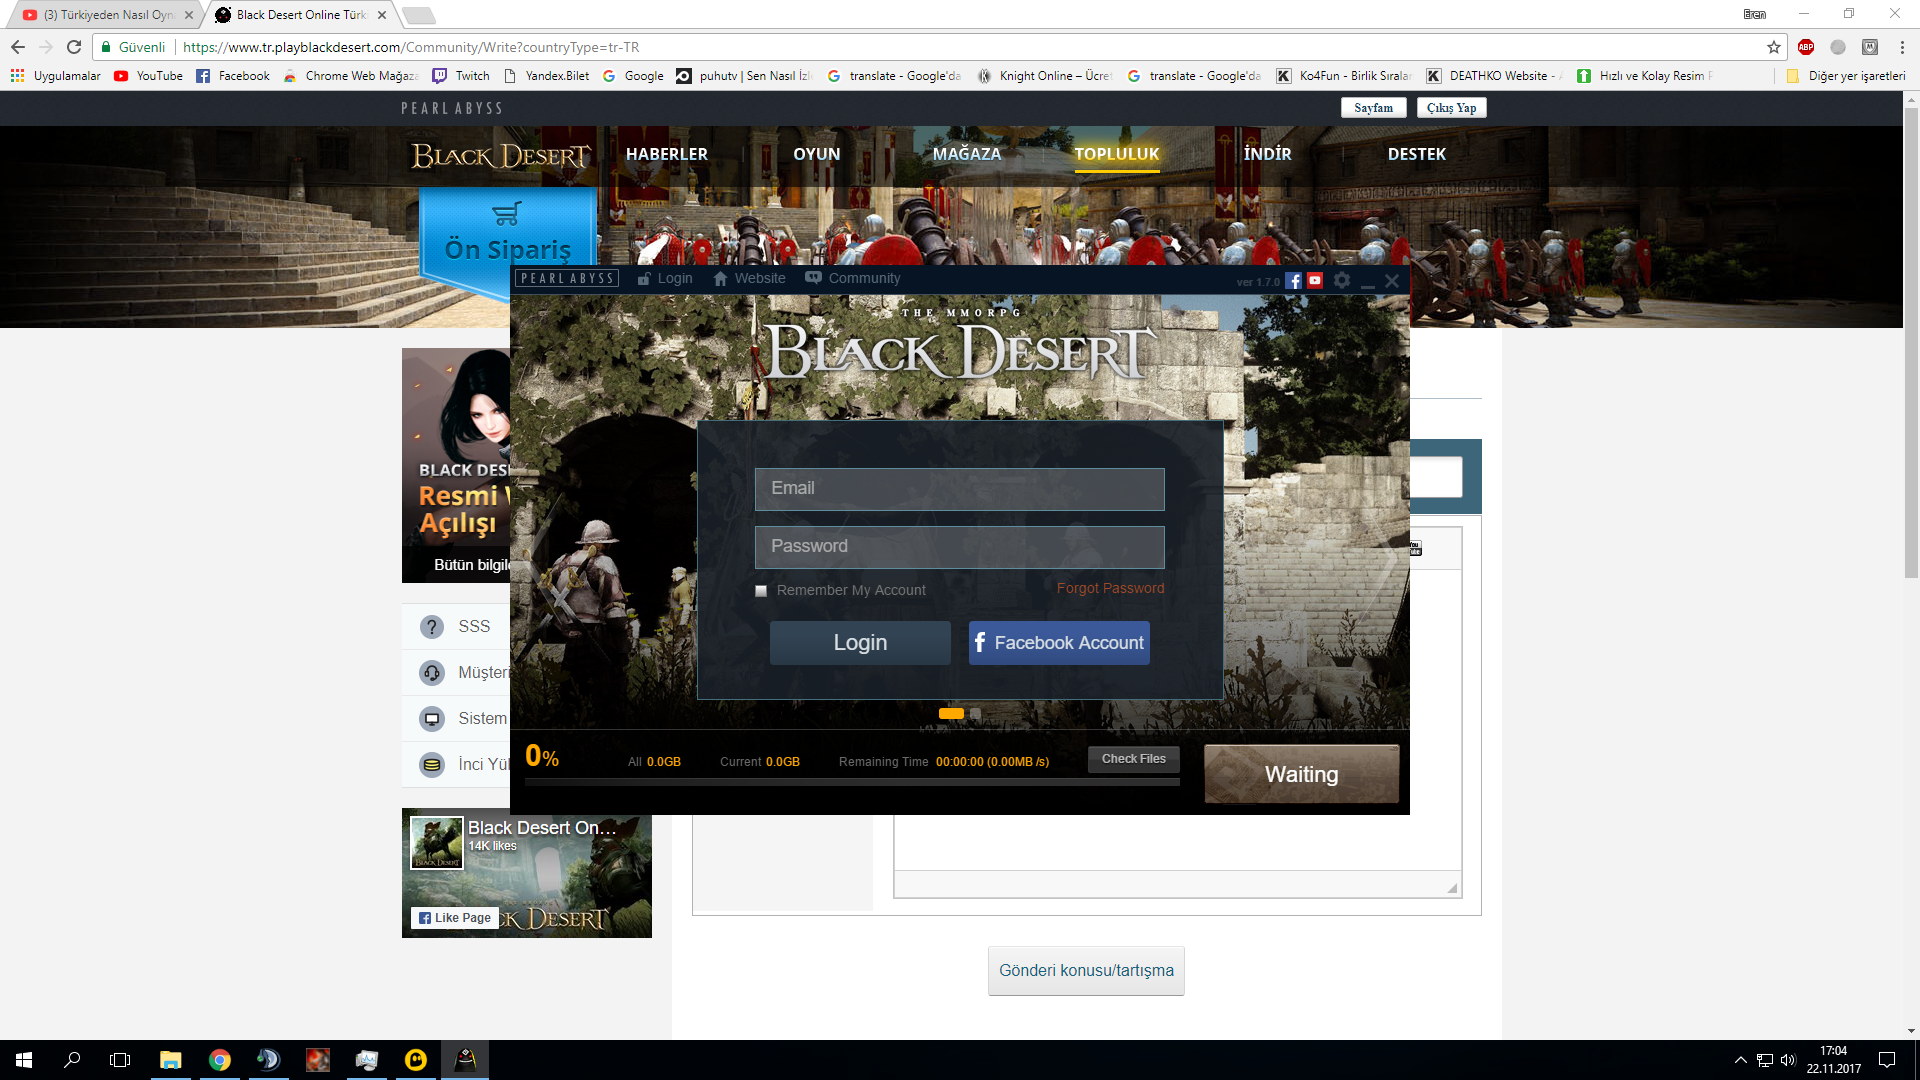This screenshot has width=1920, height=1080.
Task: Click the Müşteri headset icon
Action: (x=432, y=673)
